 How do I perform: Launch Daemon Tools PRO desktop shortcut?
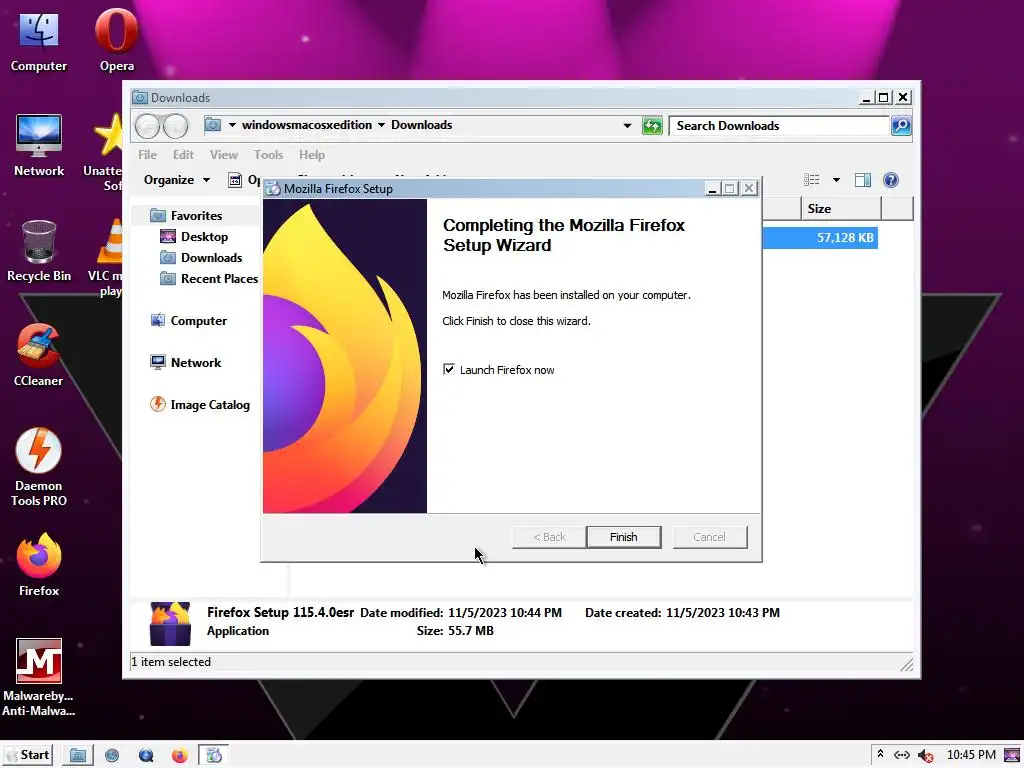[x=39, y=468]
